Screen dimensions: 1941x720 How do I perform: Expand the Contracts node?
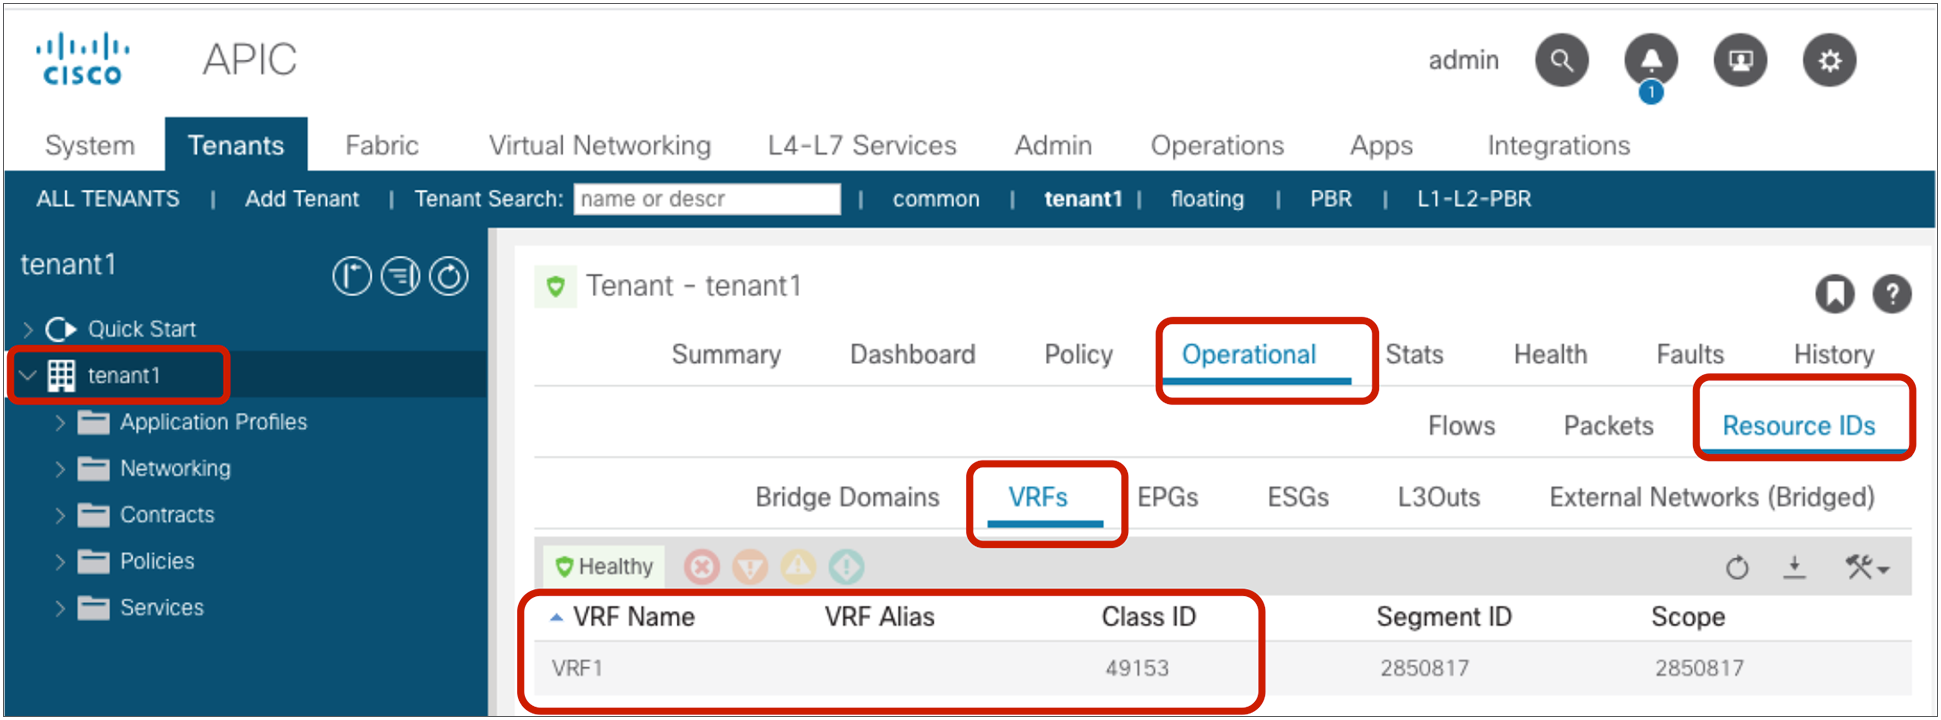point(60,516)
